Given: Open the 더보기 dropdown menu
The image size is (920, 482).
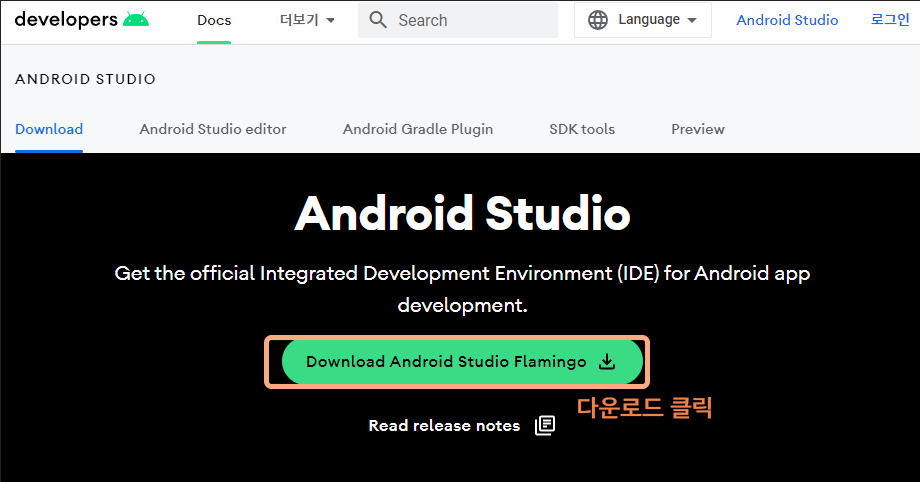Looking at the screenshot, I should click(307, 20).
